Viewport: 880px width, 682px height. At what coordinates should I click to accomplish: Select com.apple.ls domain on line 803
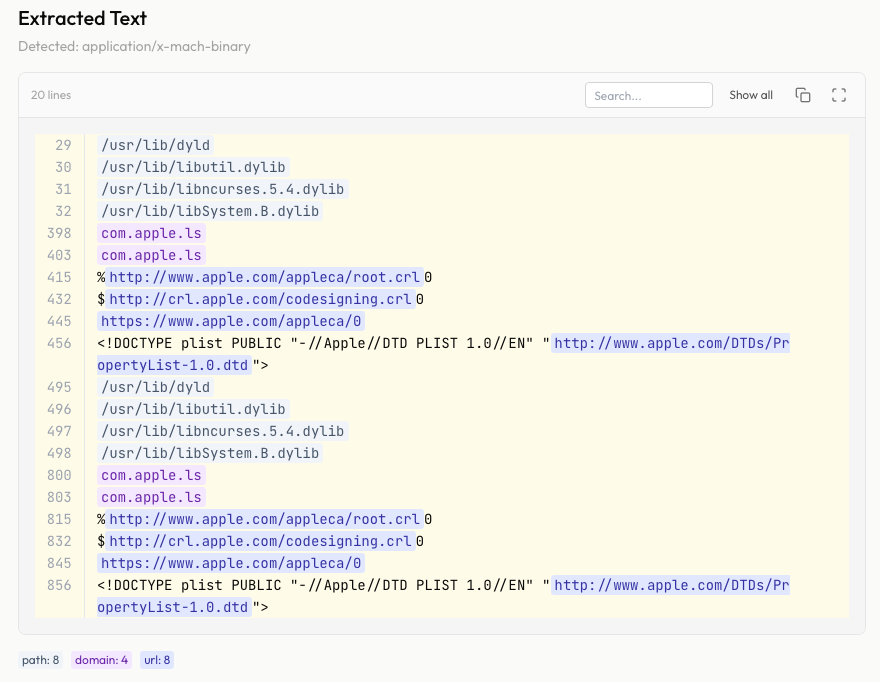click(x=151, y=497)
